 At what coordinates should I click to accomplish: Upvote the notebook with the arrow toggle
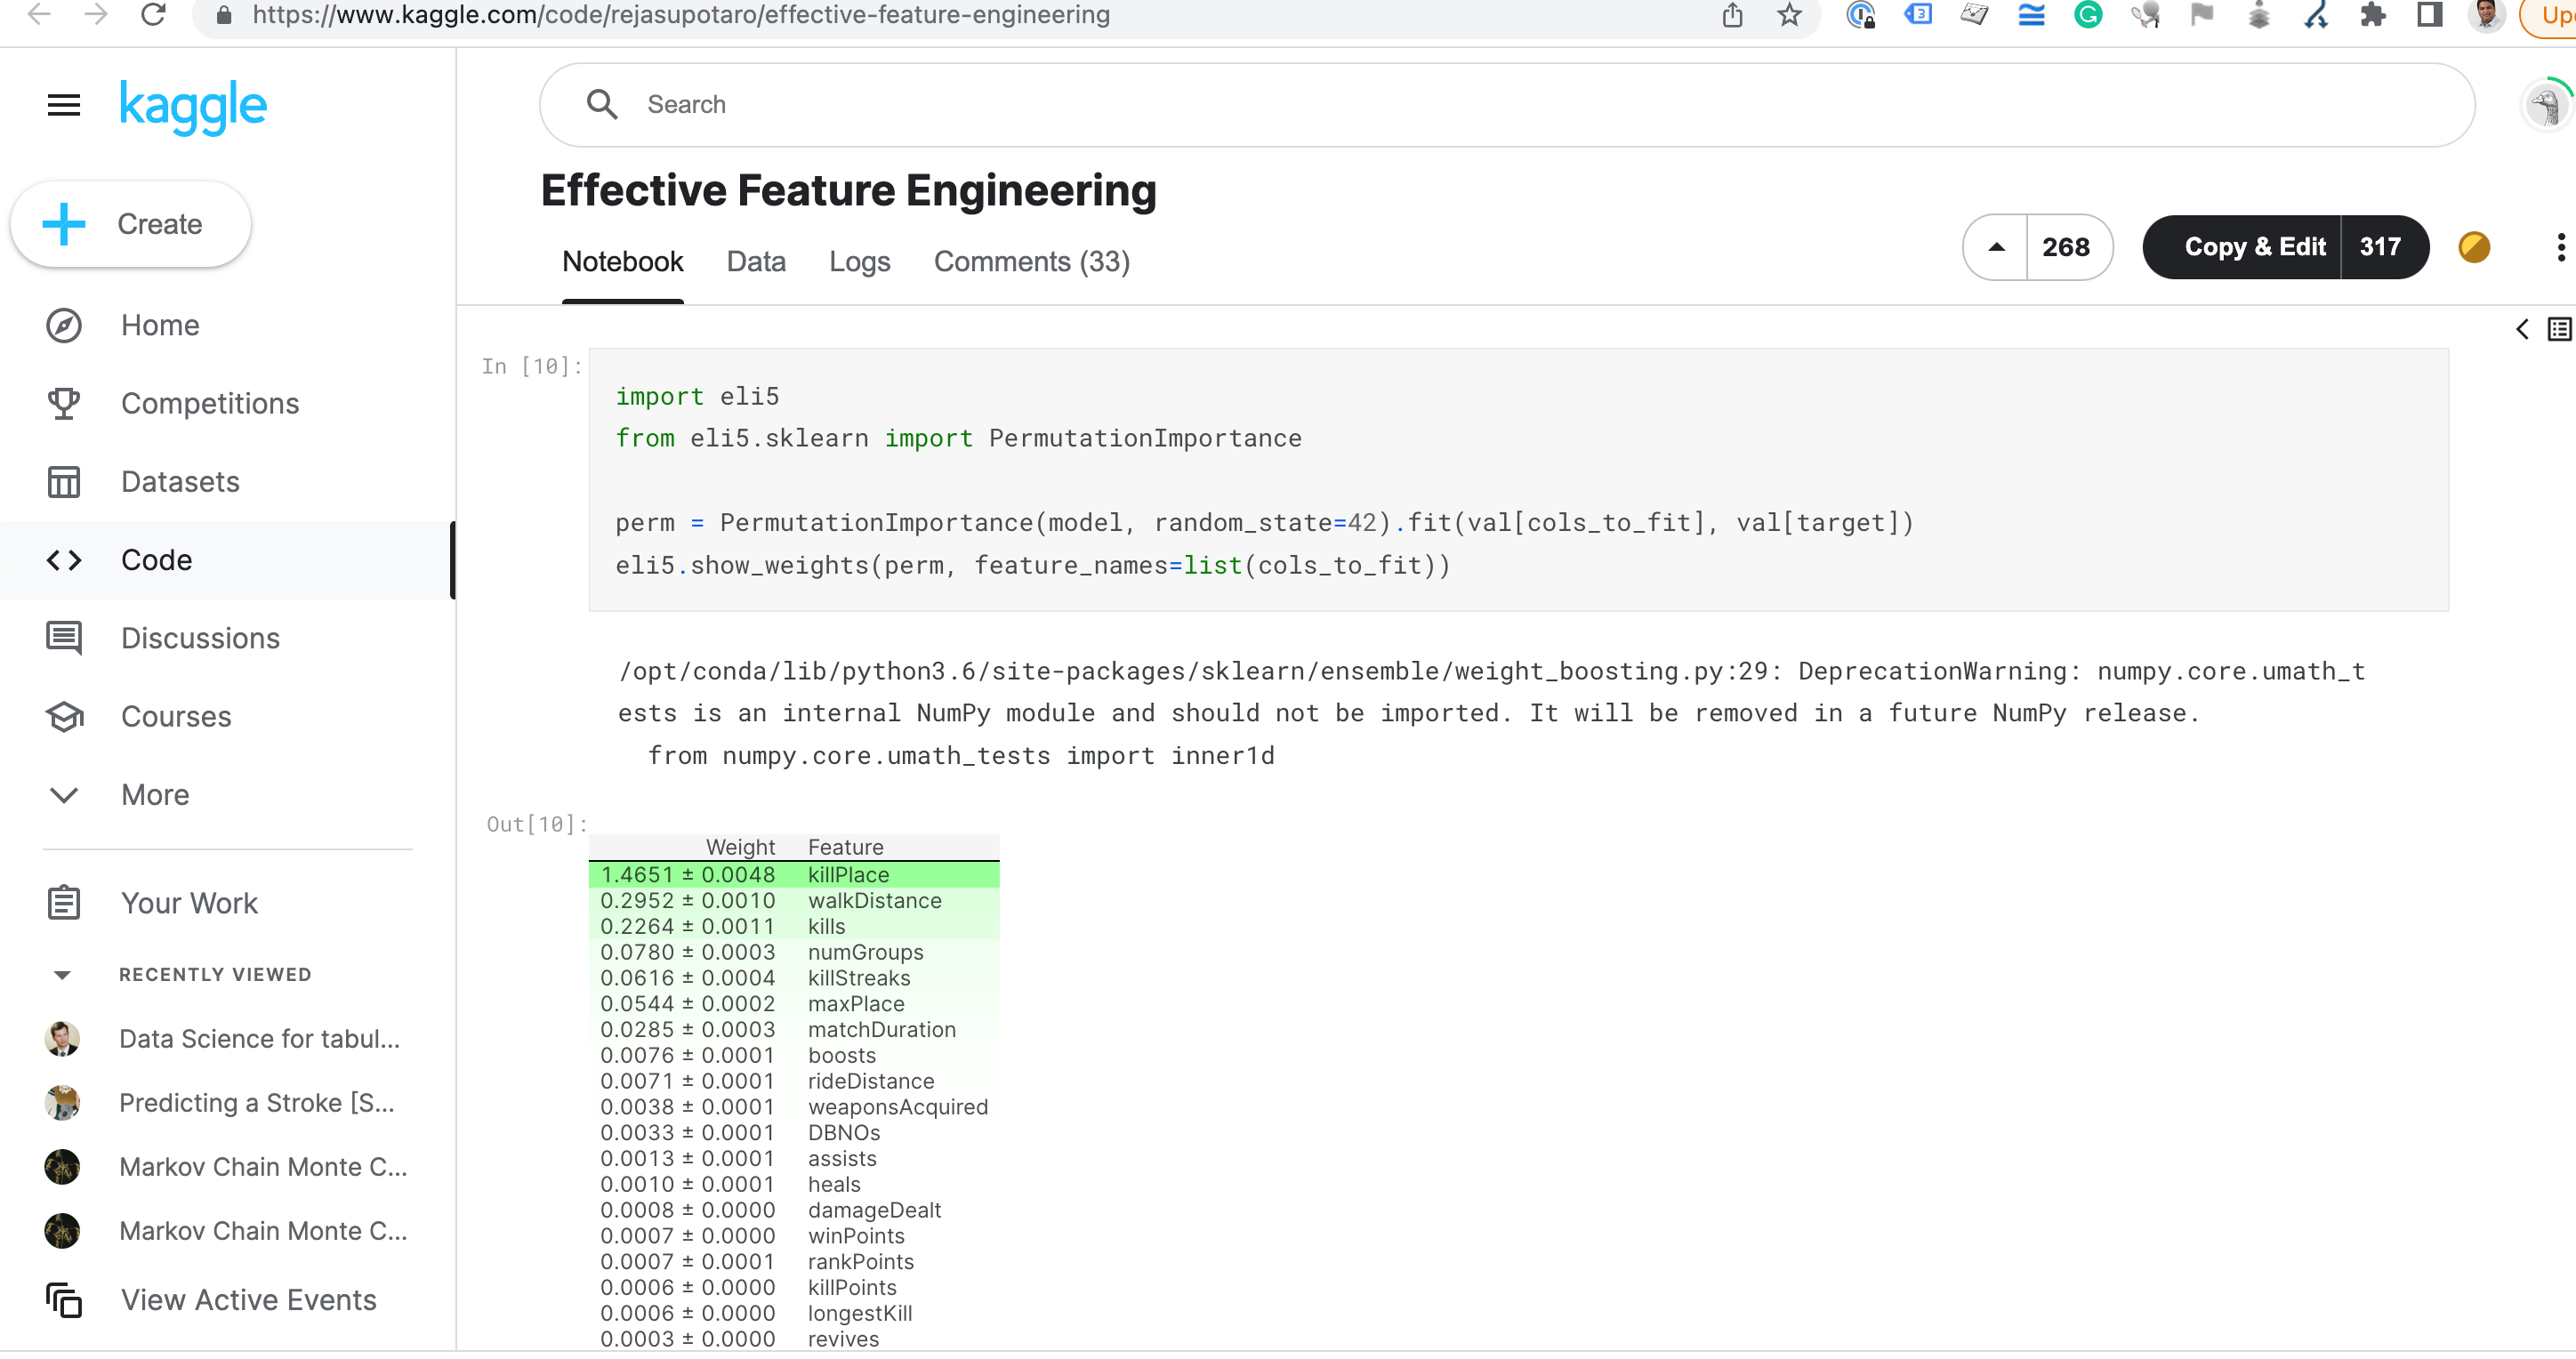(1996, 247)
